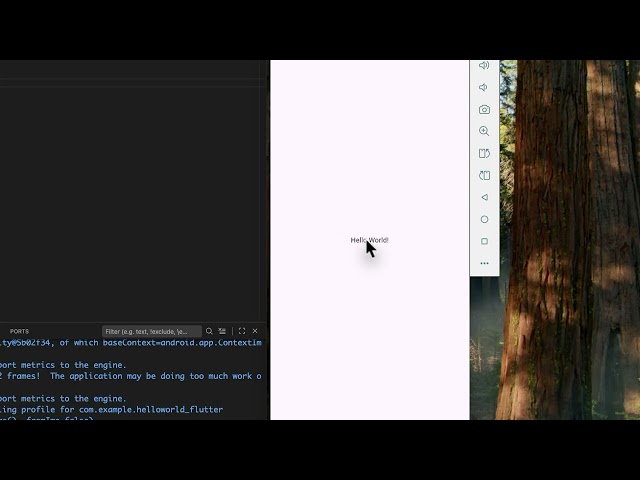Take an emulator screenshot with camera icon

click(484, 109)
